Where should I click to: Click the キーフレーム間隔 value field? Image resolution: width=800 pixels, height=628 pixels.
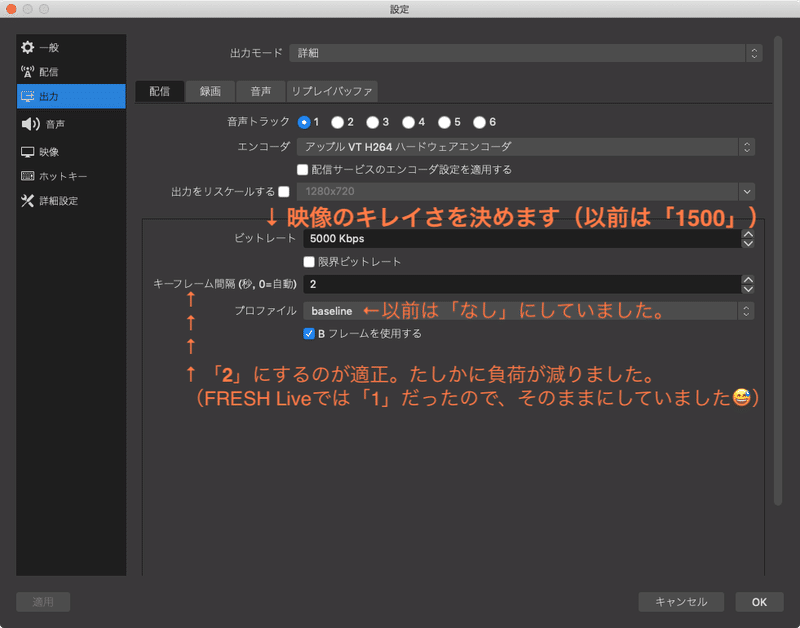pyautogui.click(x=522, y=284)
